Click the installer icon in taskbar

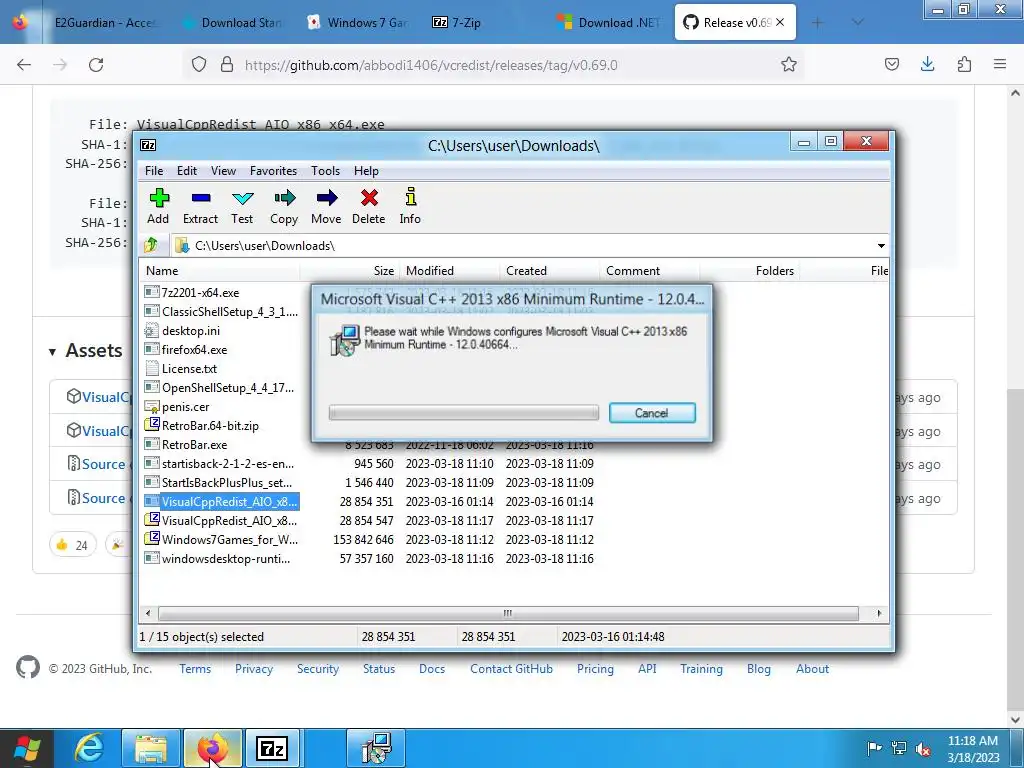click(x=376, y=748)
